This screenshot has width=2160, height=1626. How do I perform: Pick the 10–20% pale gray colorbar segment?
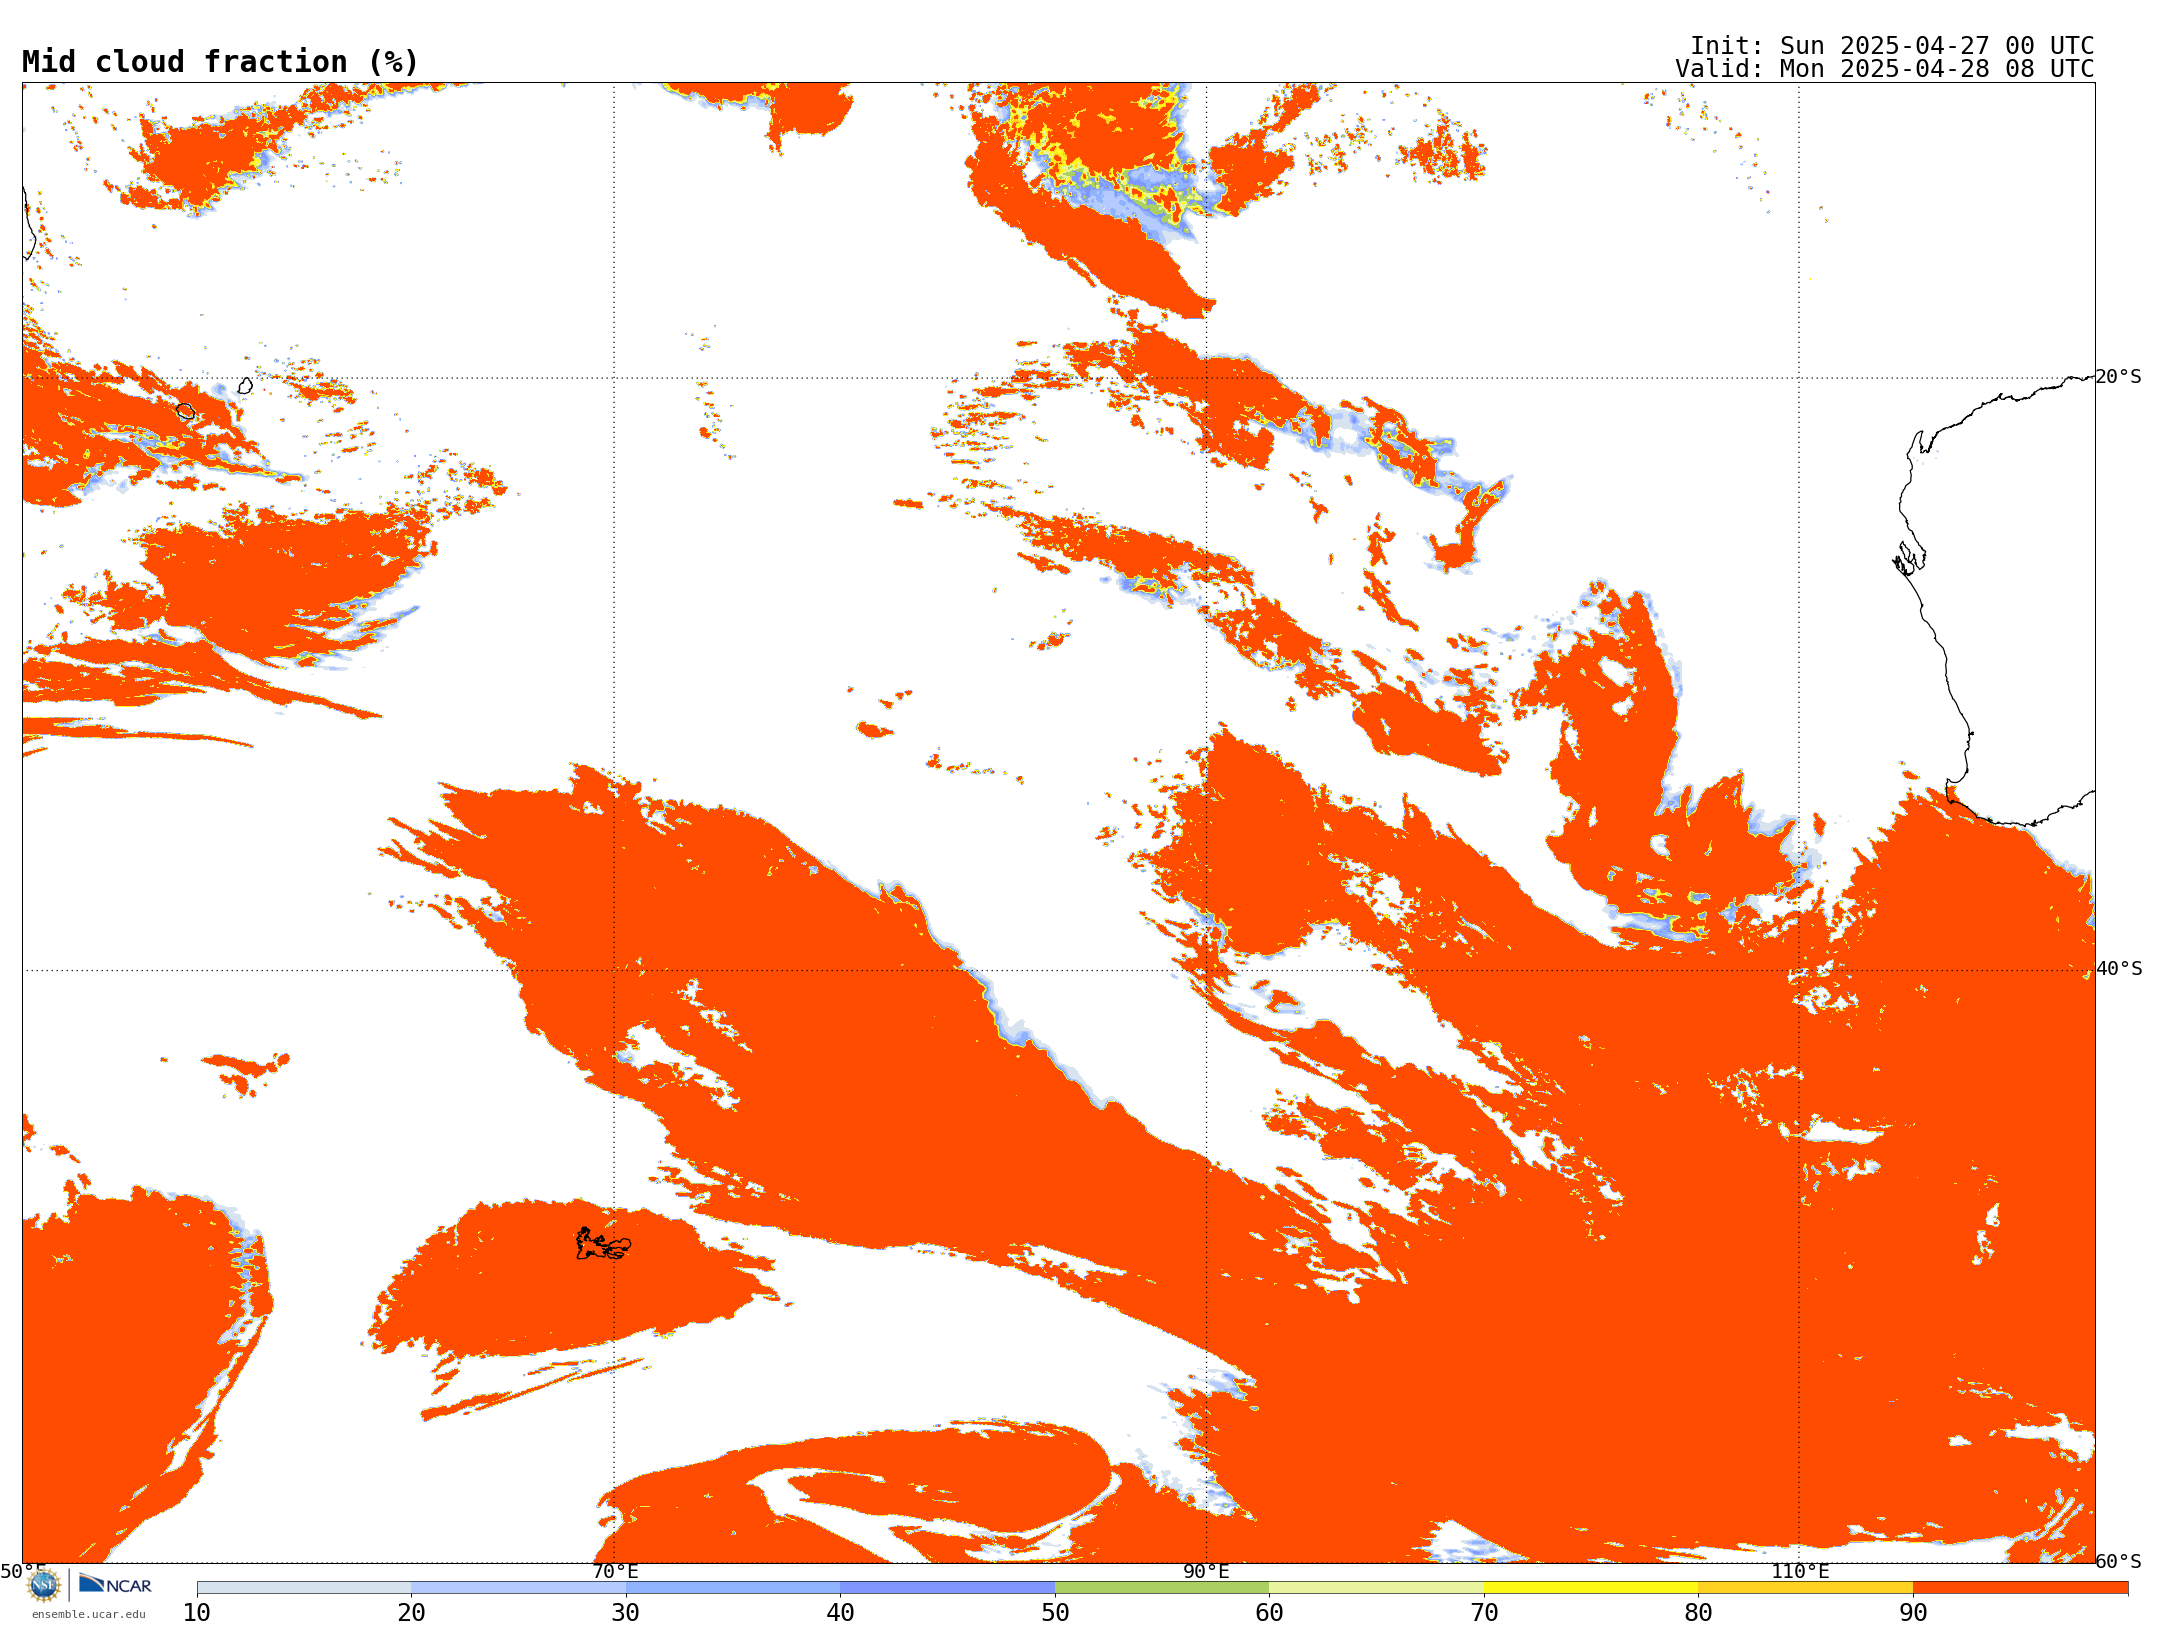pyautogui.click(x=304, y=1587)
